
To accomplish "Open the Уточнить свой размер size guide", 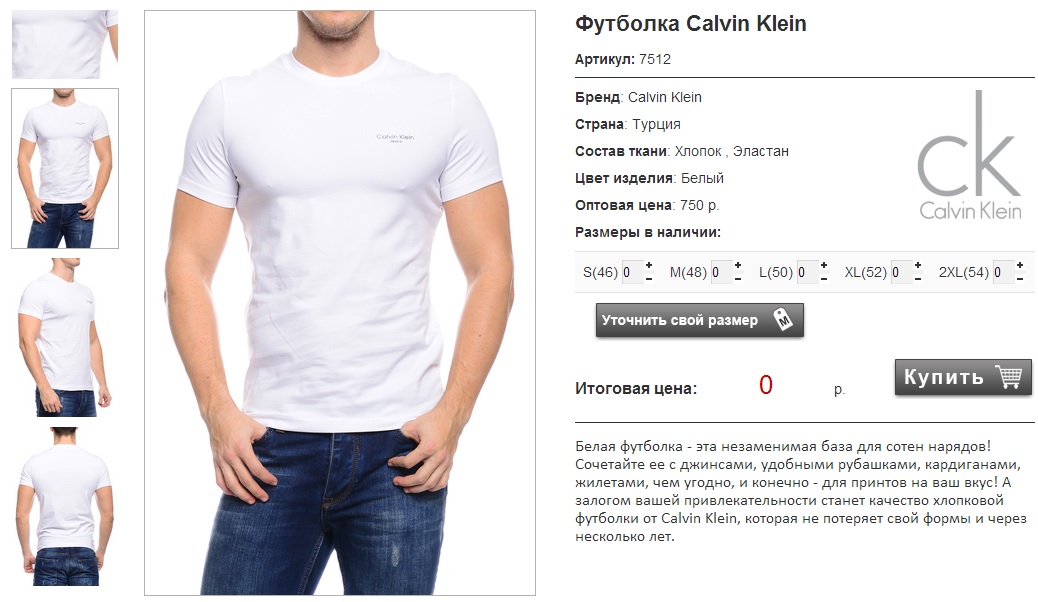I will 700,321.
